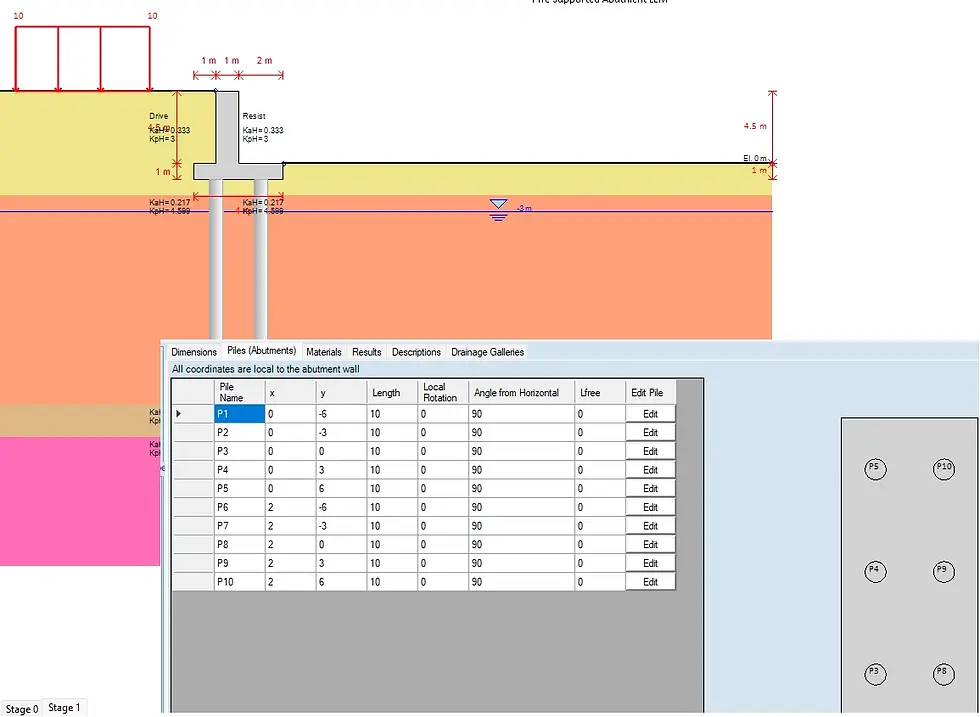This screenshot has width=980, height=717.
Task: Select pile P3 circle in plan view
Action: pyautogui.click(x=875, y=674)
